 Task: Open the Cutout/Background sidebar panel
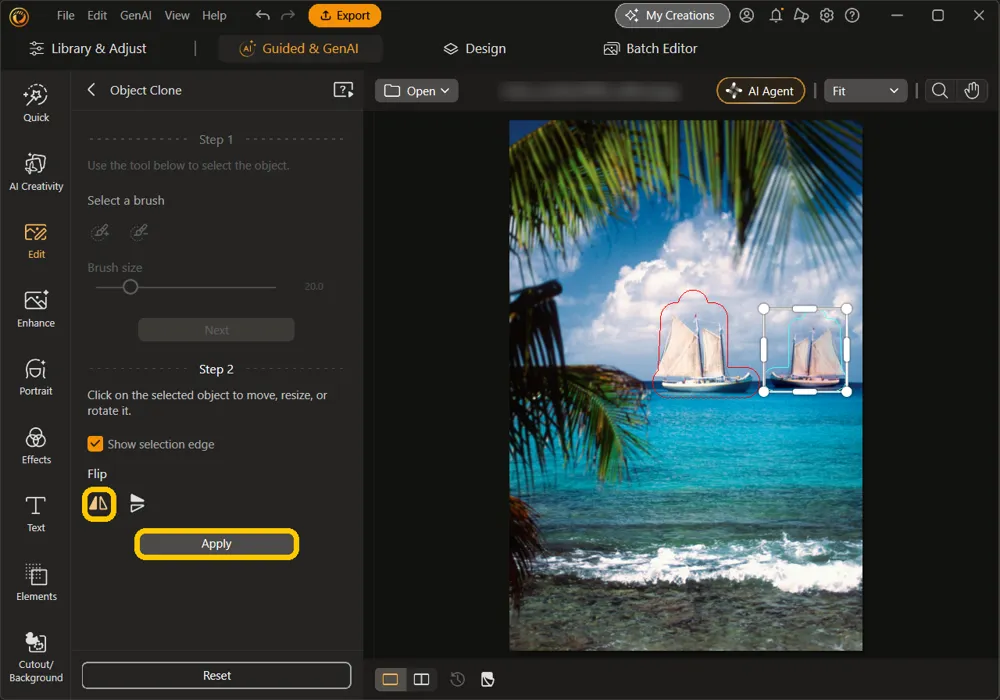pos(36,657)
